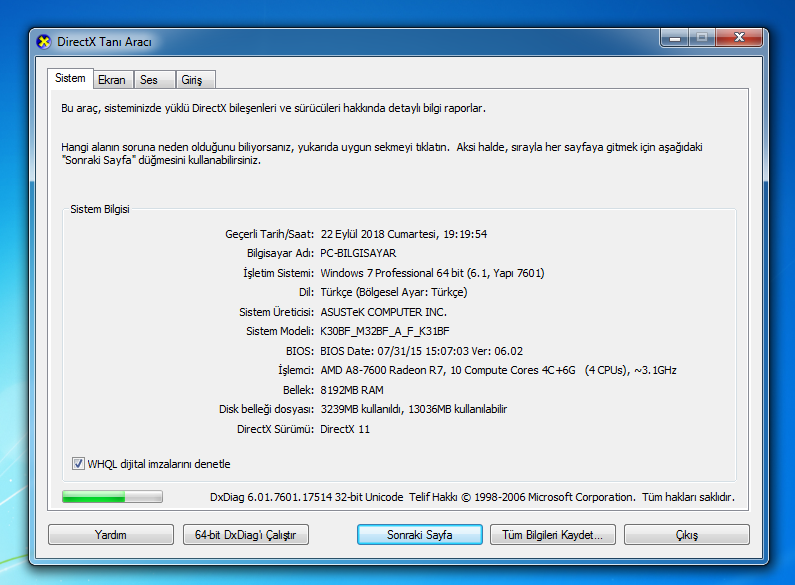Open help with the Yardım button

111,535
